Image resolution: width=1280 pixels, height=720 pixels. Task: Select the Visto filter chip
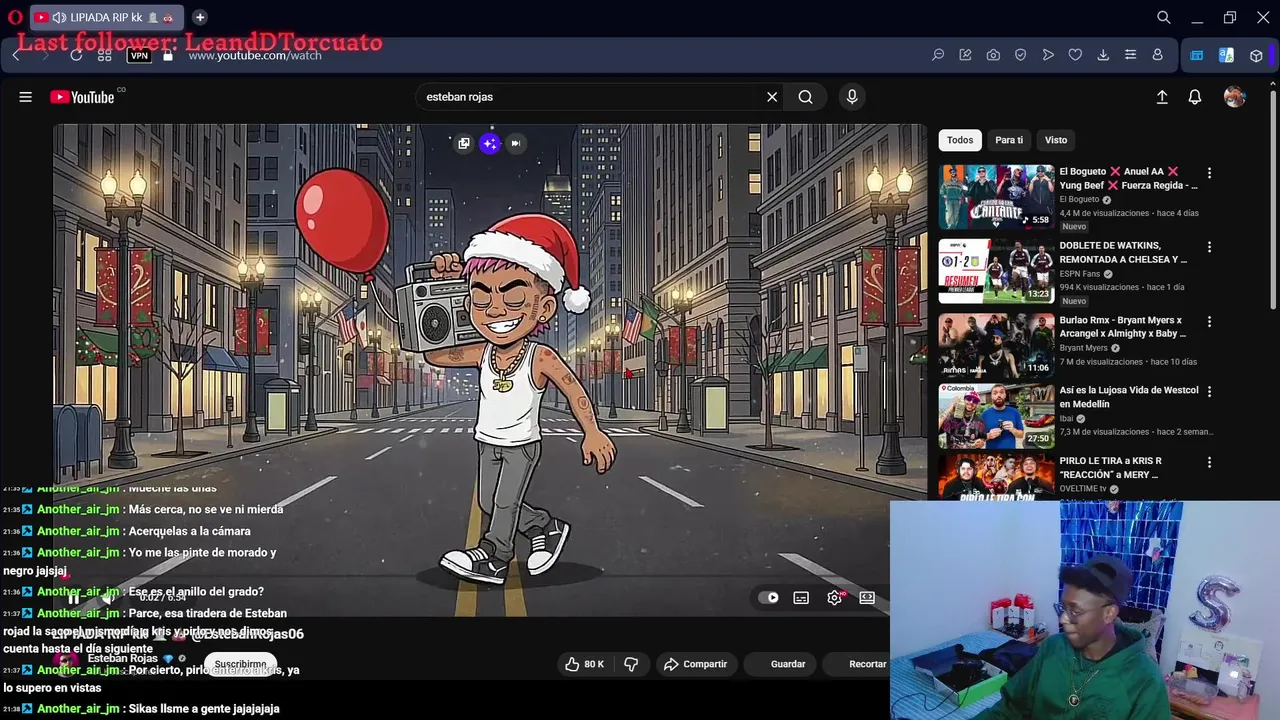point(1056,140)
